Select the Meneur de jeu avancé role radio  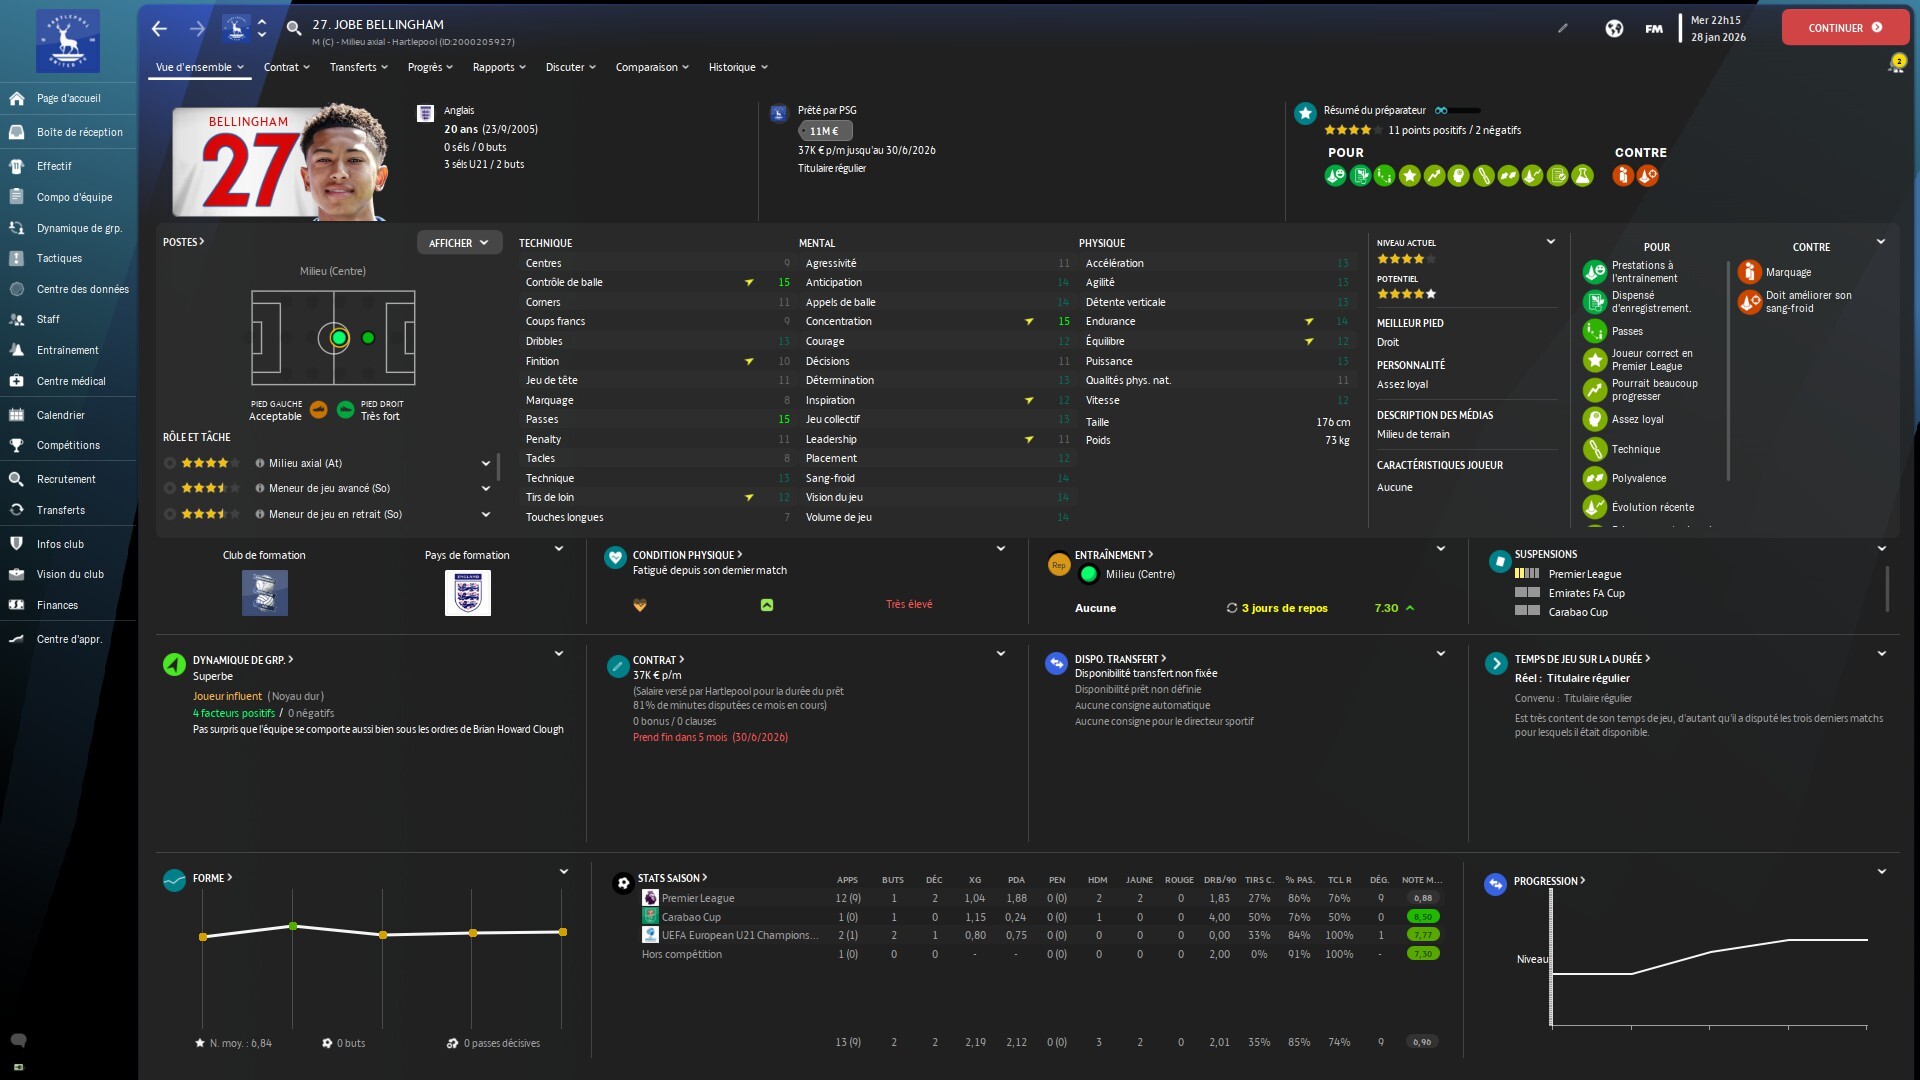point(170,488)
